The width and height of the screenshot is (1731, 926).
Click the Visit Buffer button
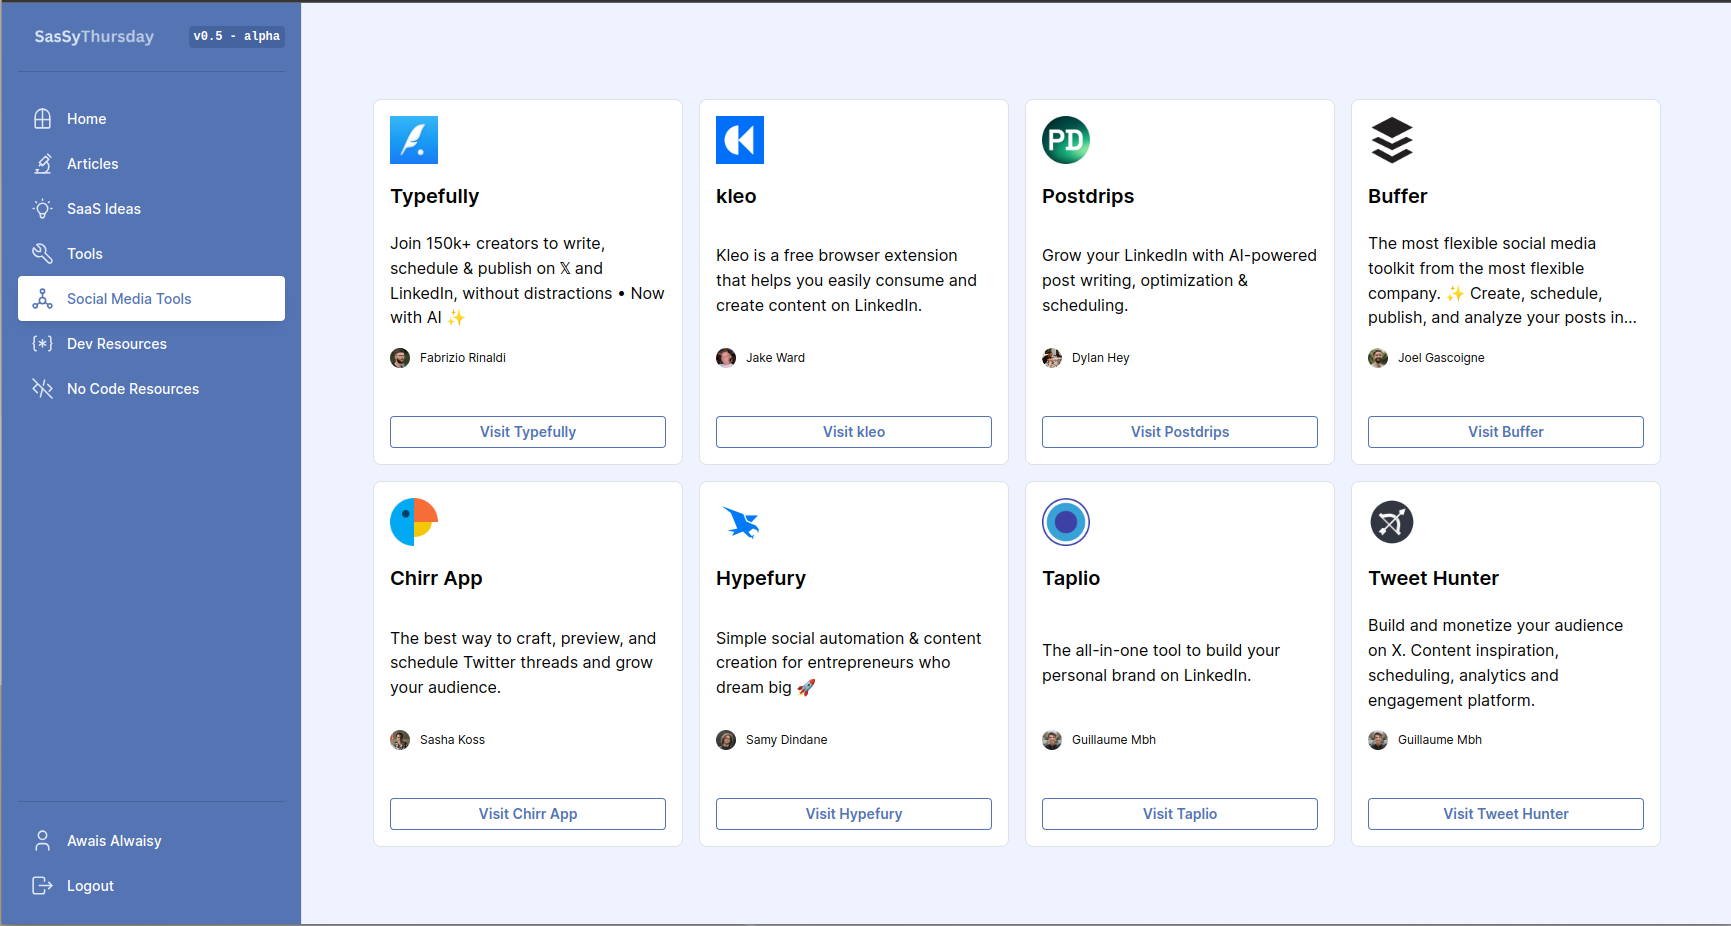pos(1506,432)
